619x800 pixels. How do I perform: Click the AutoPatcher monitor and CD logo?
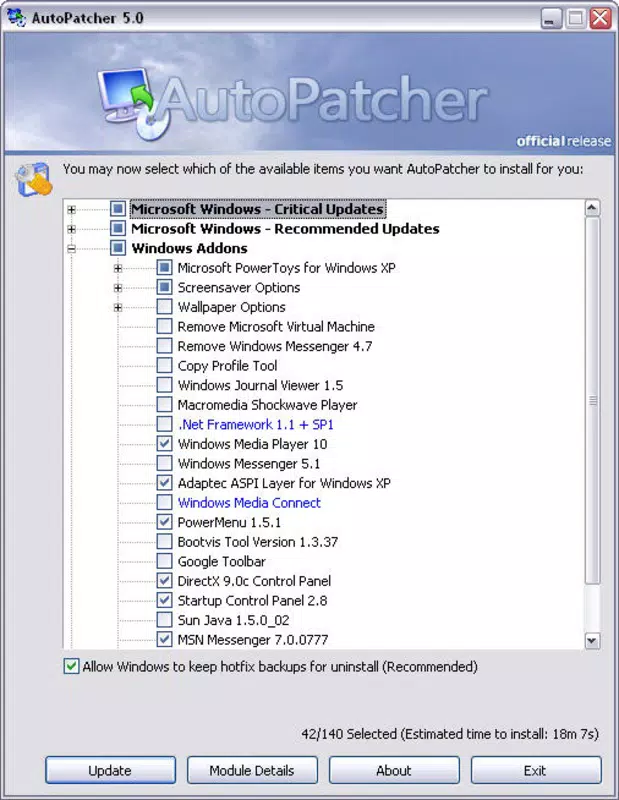tap(134, 104)
